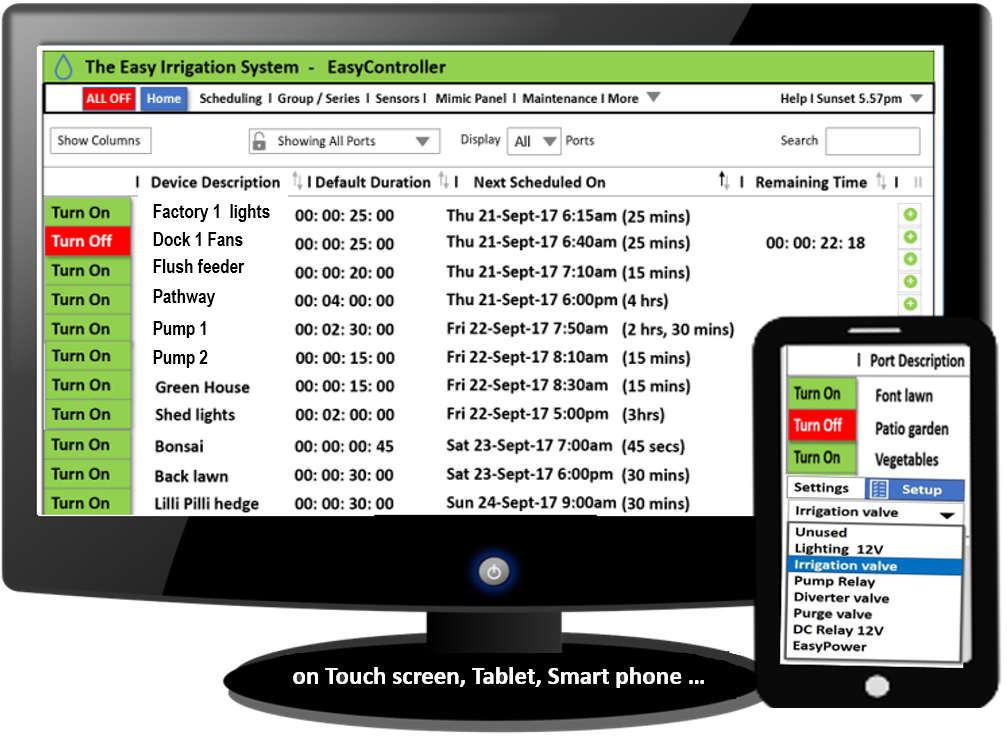Open the Scheduling menu
Screen dimensions: 1007x737
tap(231, 98)
